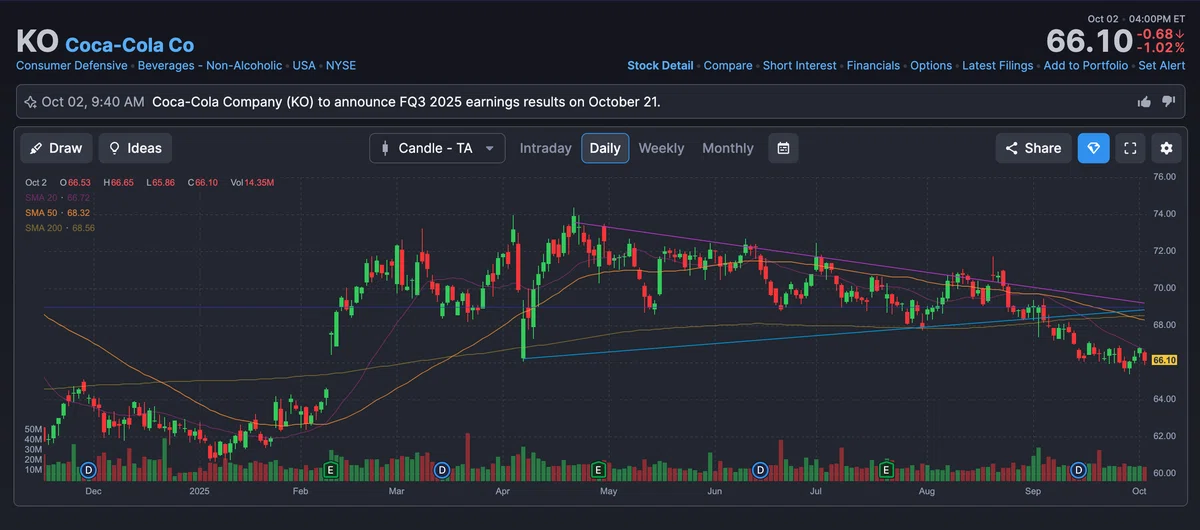Image resolution: width=1200 pixels, height=530 pixels.
Task: Select the SMA 200 indicator label
Action: 60,228
